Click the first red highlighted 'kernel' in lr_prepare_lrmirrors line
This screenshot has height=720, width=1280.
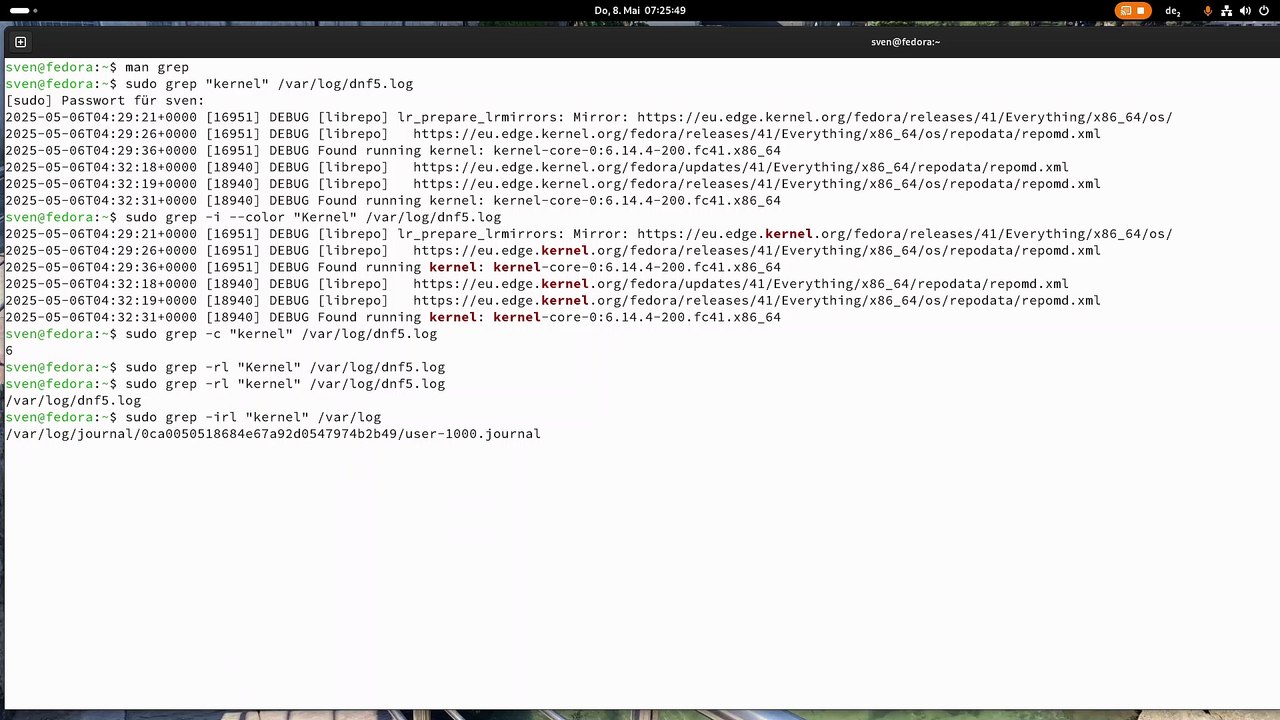pyautogui.click(x=789, y=234)
